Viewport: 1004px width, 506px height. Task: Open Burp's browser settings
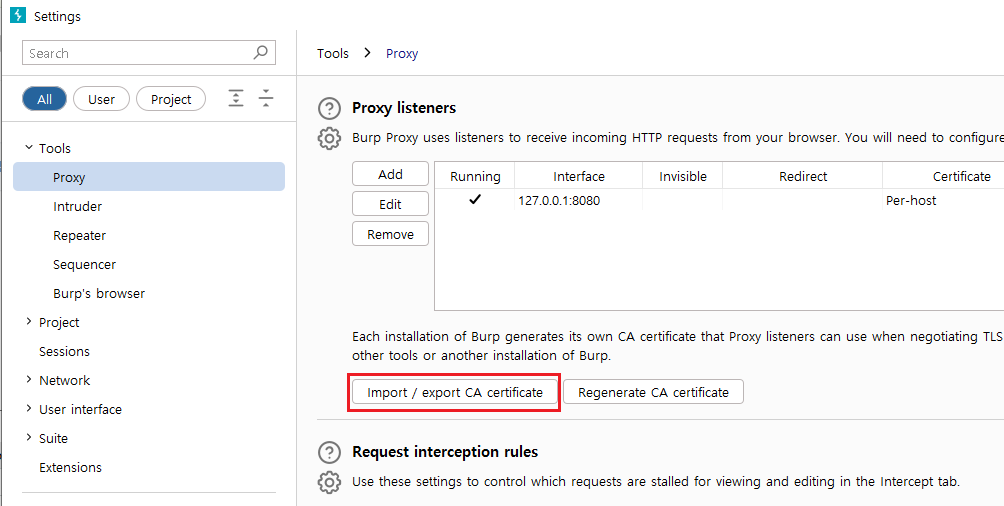click(x=99, y=293)
